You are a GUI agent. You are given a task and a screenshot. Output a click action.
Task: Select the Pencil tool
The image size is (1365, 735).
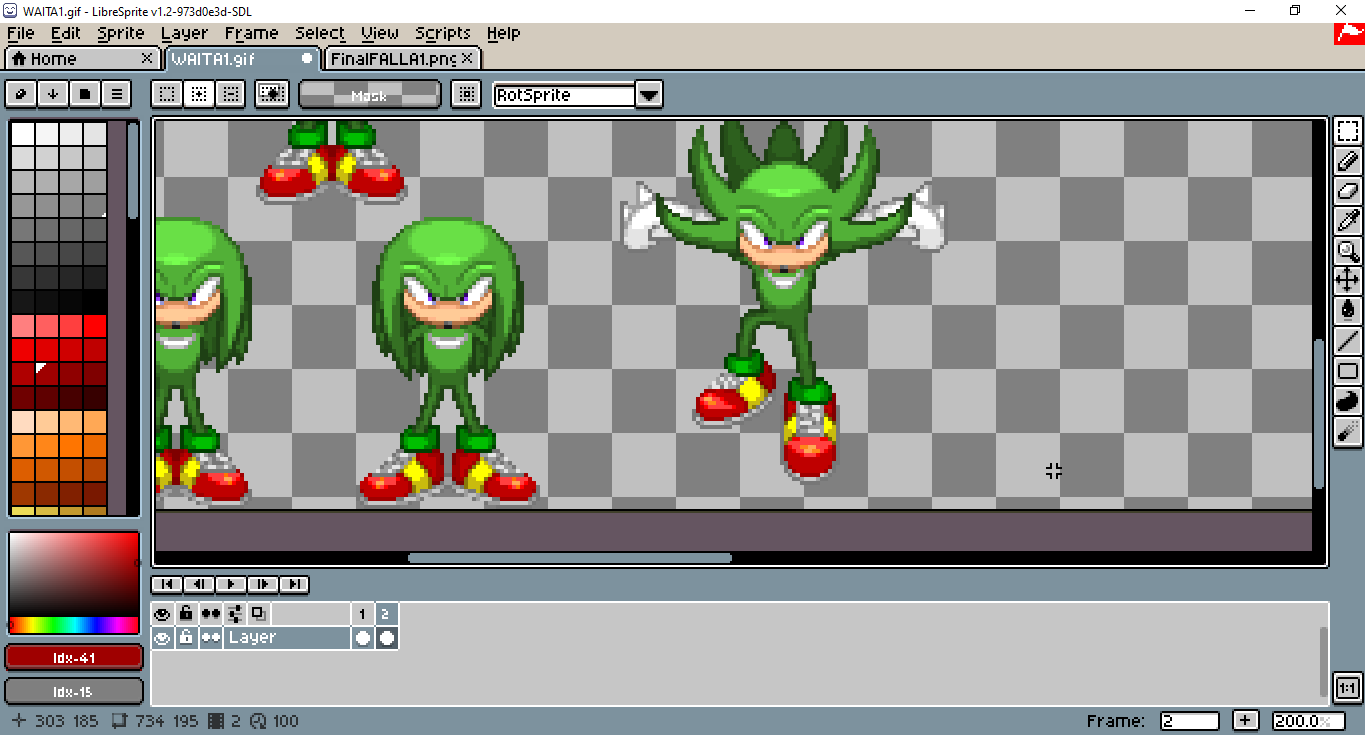pyautogui.click(x=1348, y=160)
